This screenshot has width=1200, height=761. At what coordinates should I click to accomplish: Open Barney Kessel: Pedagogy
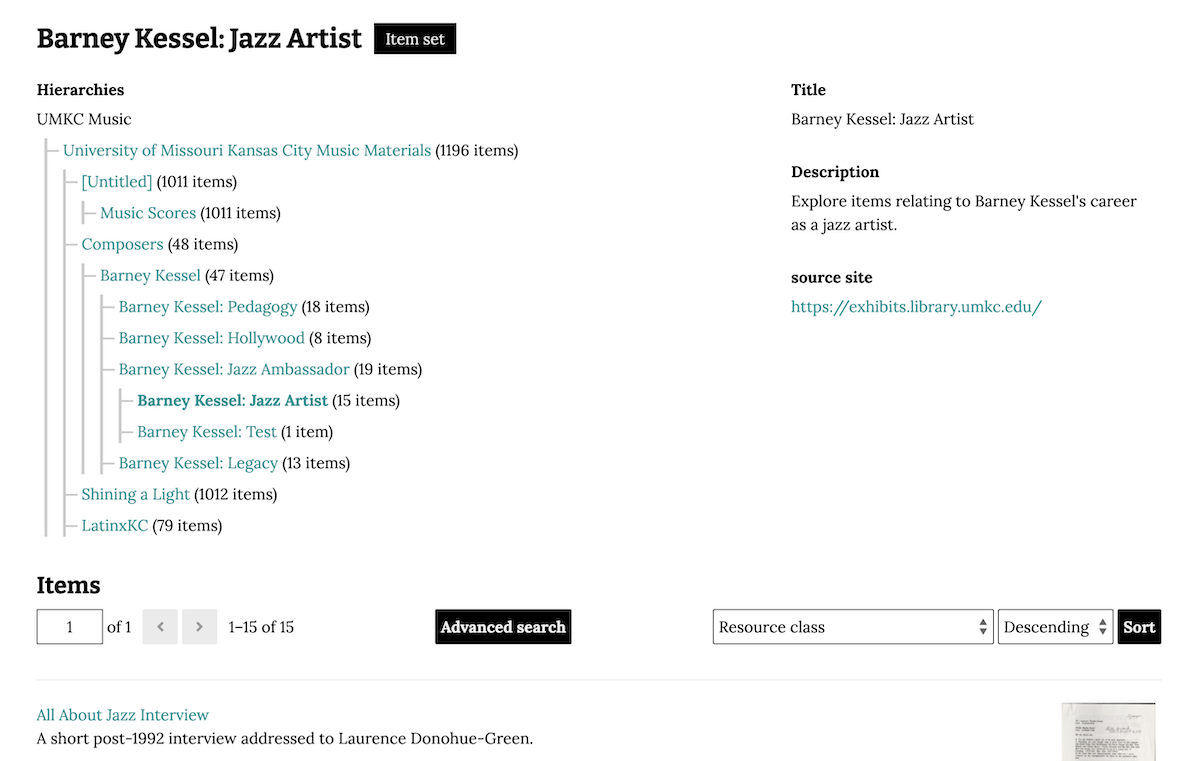click(208, 306)
